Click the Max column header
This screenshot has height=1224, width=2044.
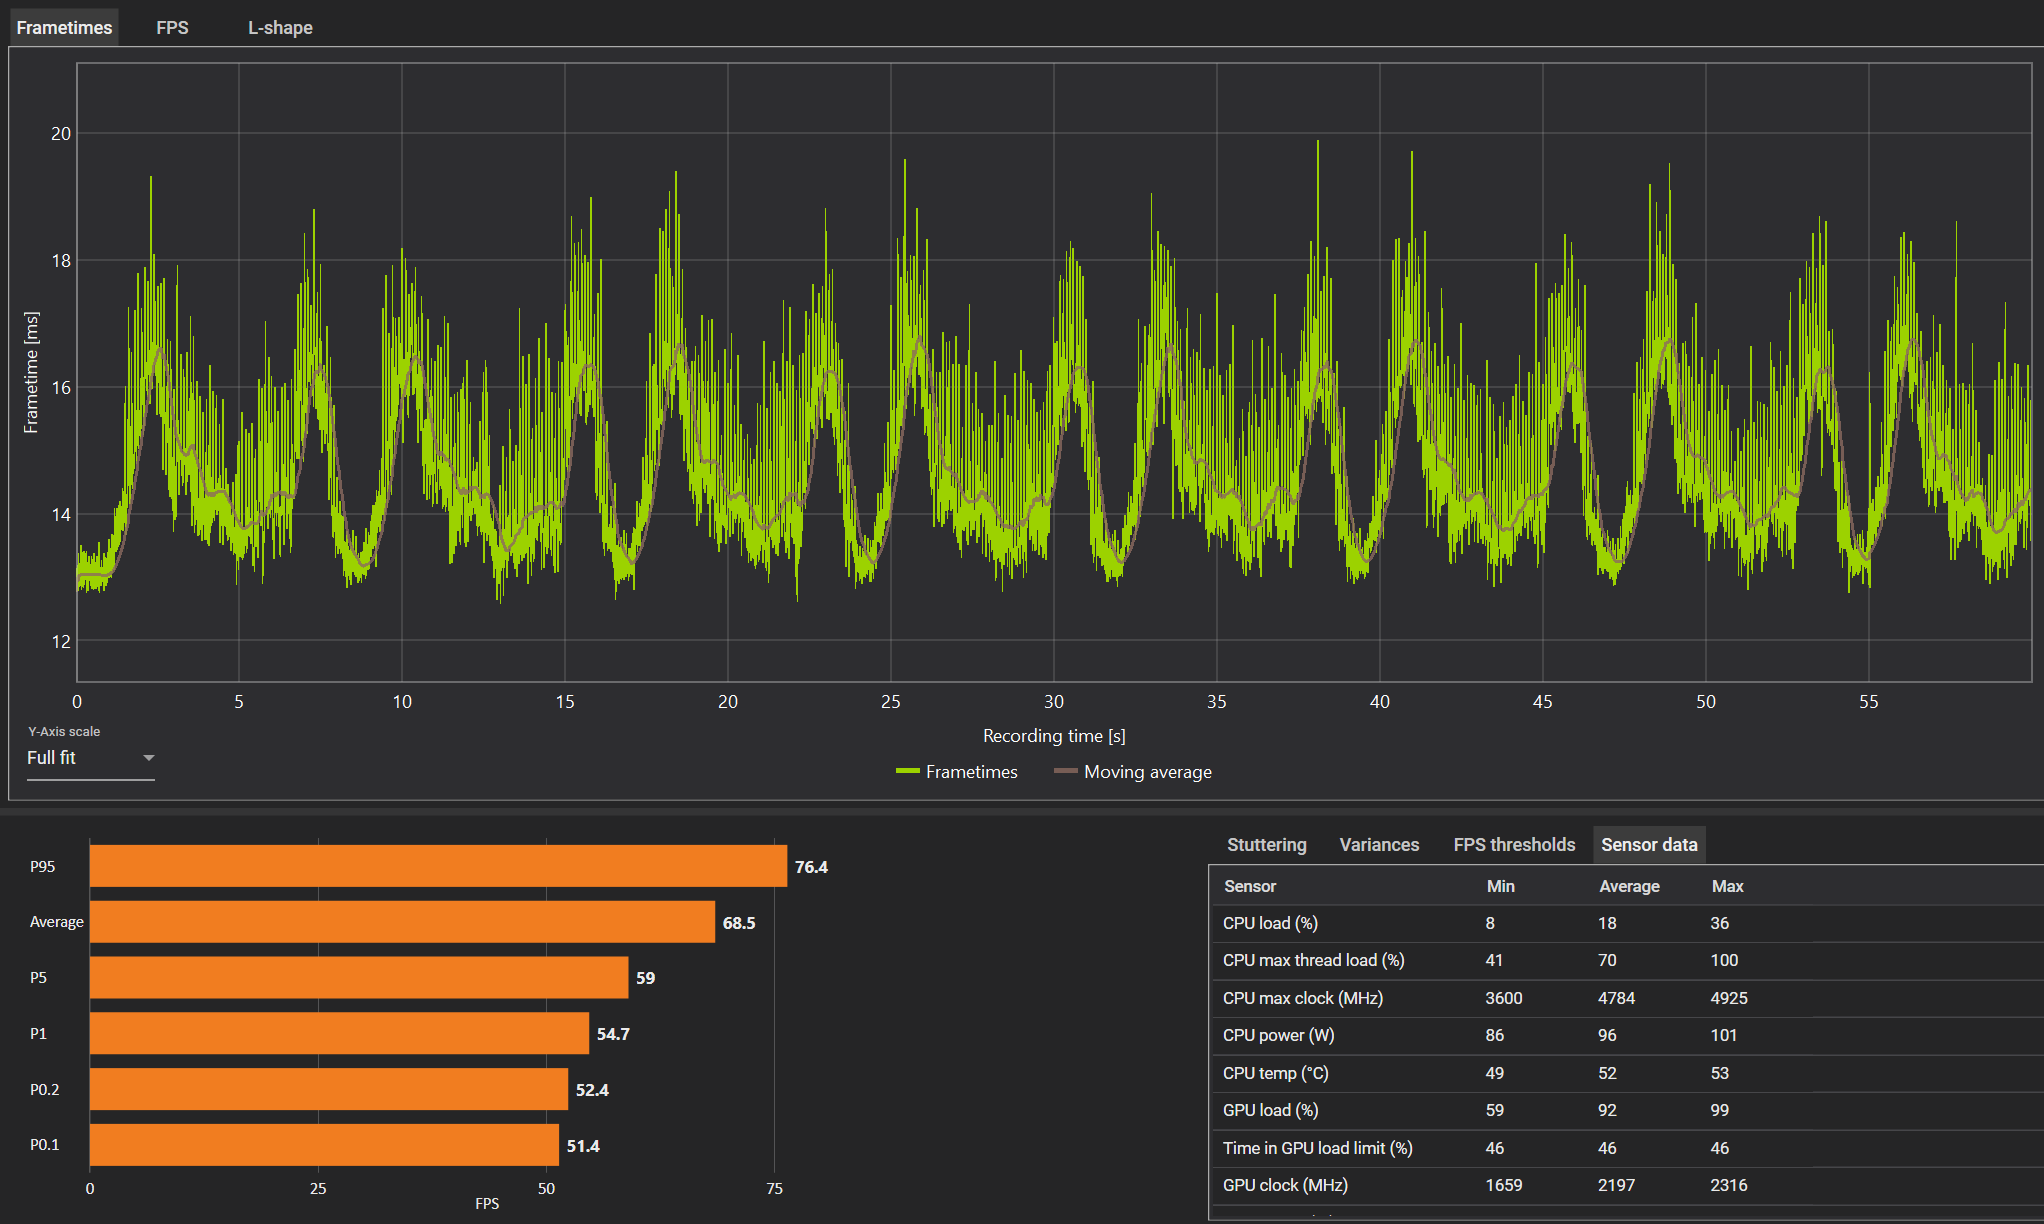click(x=1727, y=886)
